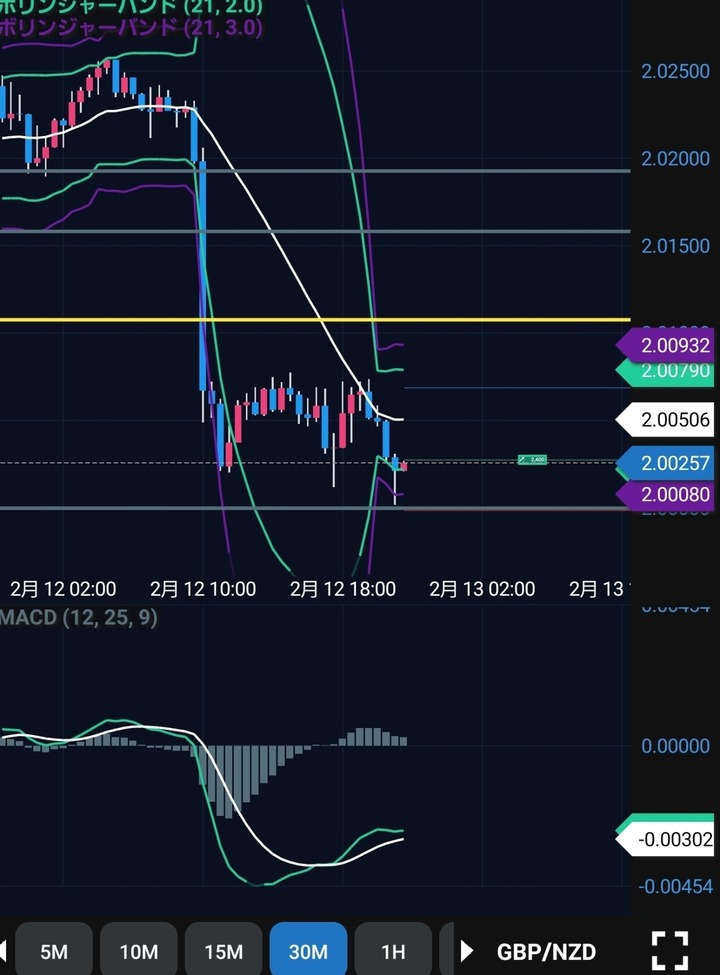Viewport: 720px width, 975px height.
Task: Tap the 2.02000 price axis label
Action: [675, 159]
